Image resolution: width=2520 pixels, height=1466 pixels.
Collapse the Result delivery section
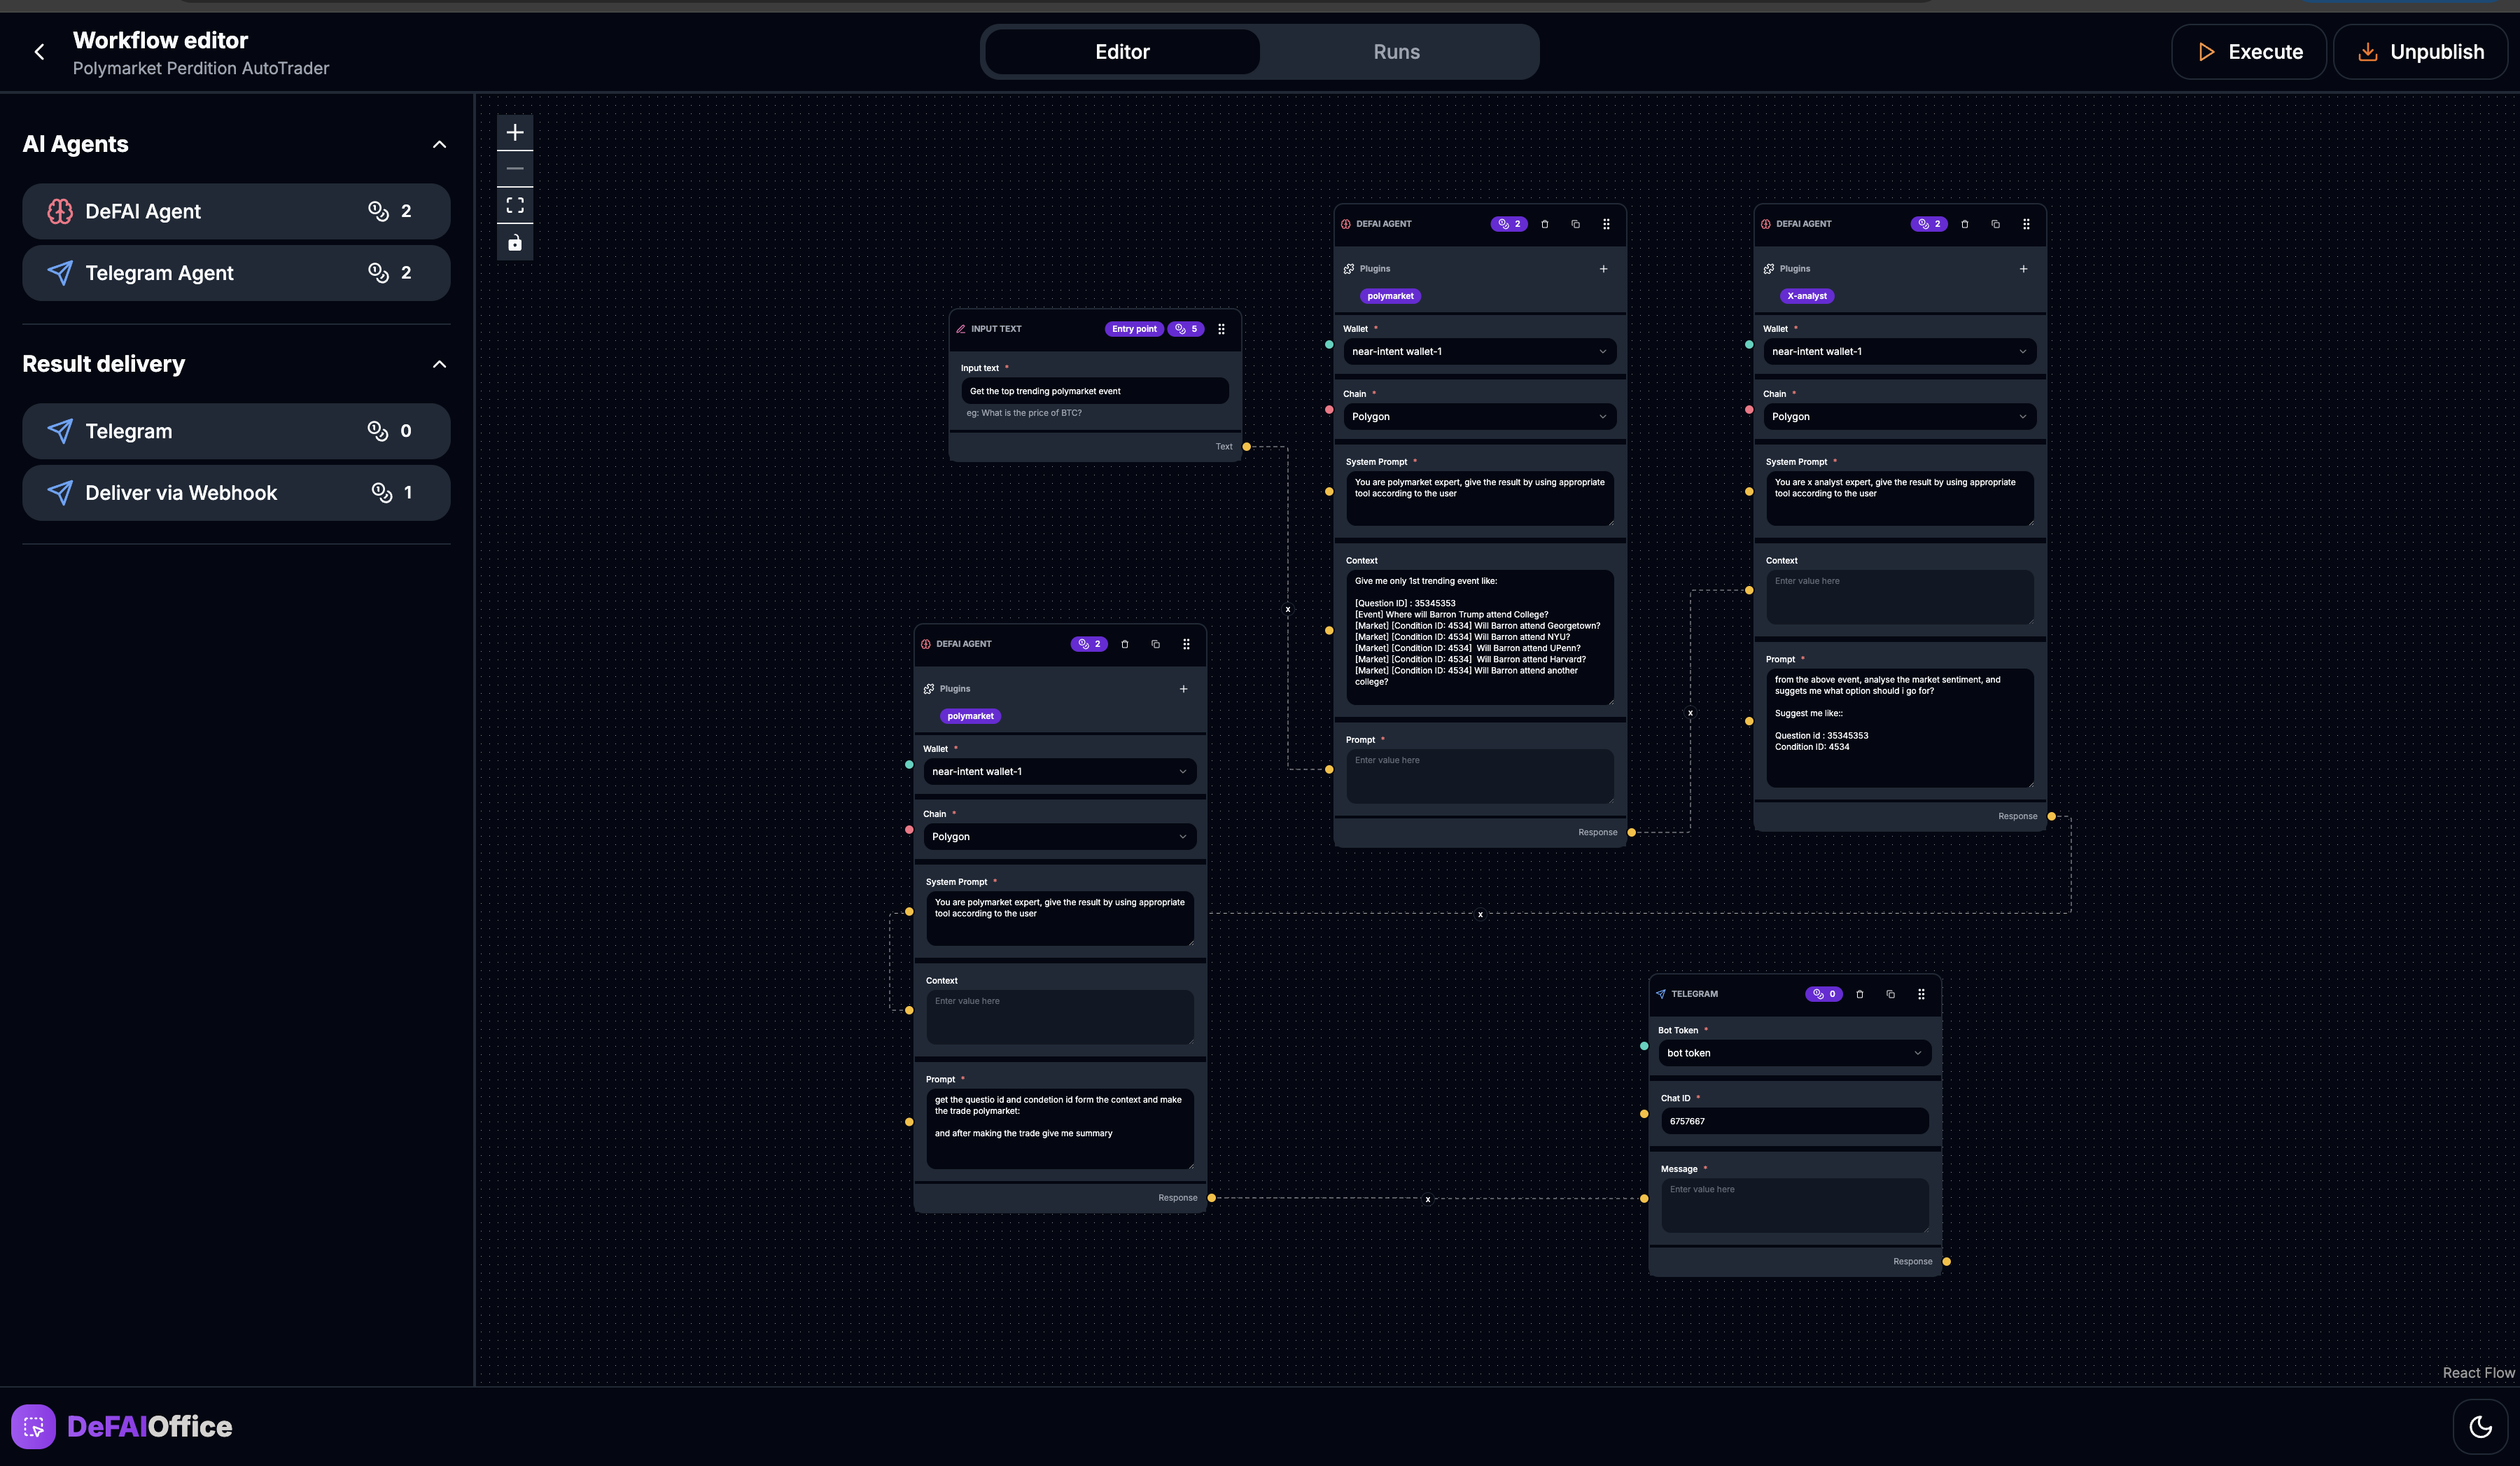click(439, 364)
